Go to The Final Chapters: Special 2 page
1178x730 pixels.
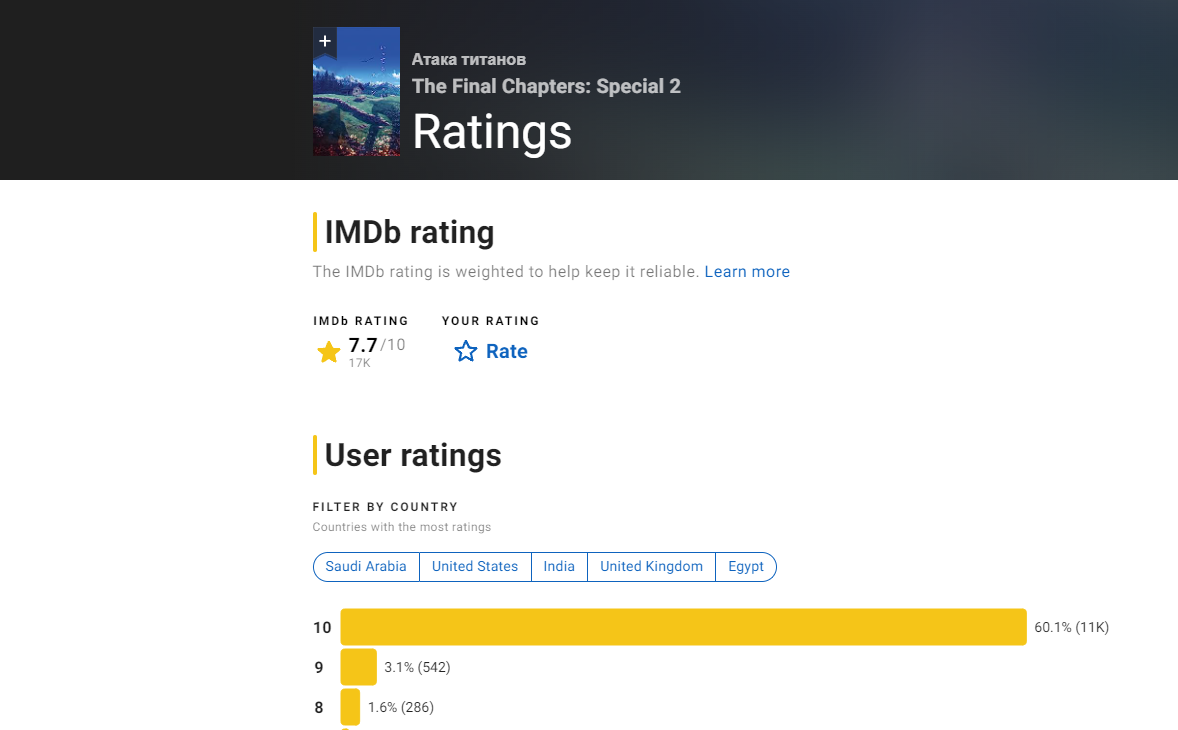(x=546, y=86)
